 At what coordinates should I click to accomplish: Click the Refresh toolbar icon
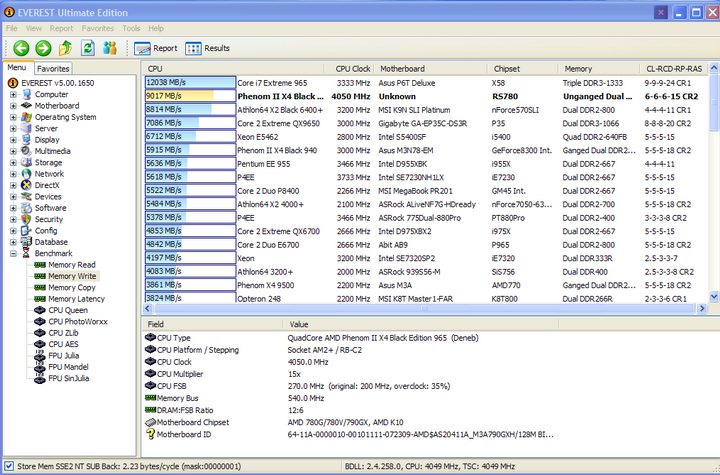pyautogui.click(x=88, y=48)
